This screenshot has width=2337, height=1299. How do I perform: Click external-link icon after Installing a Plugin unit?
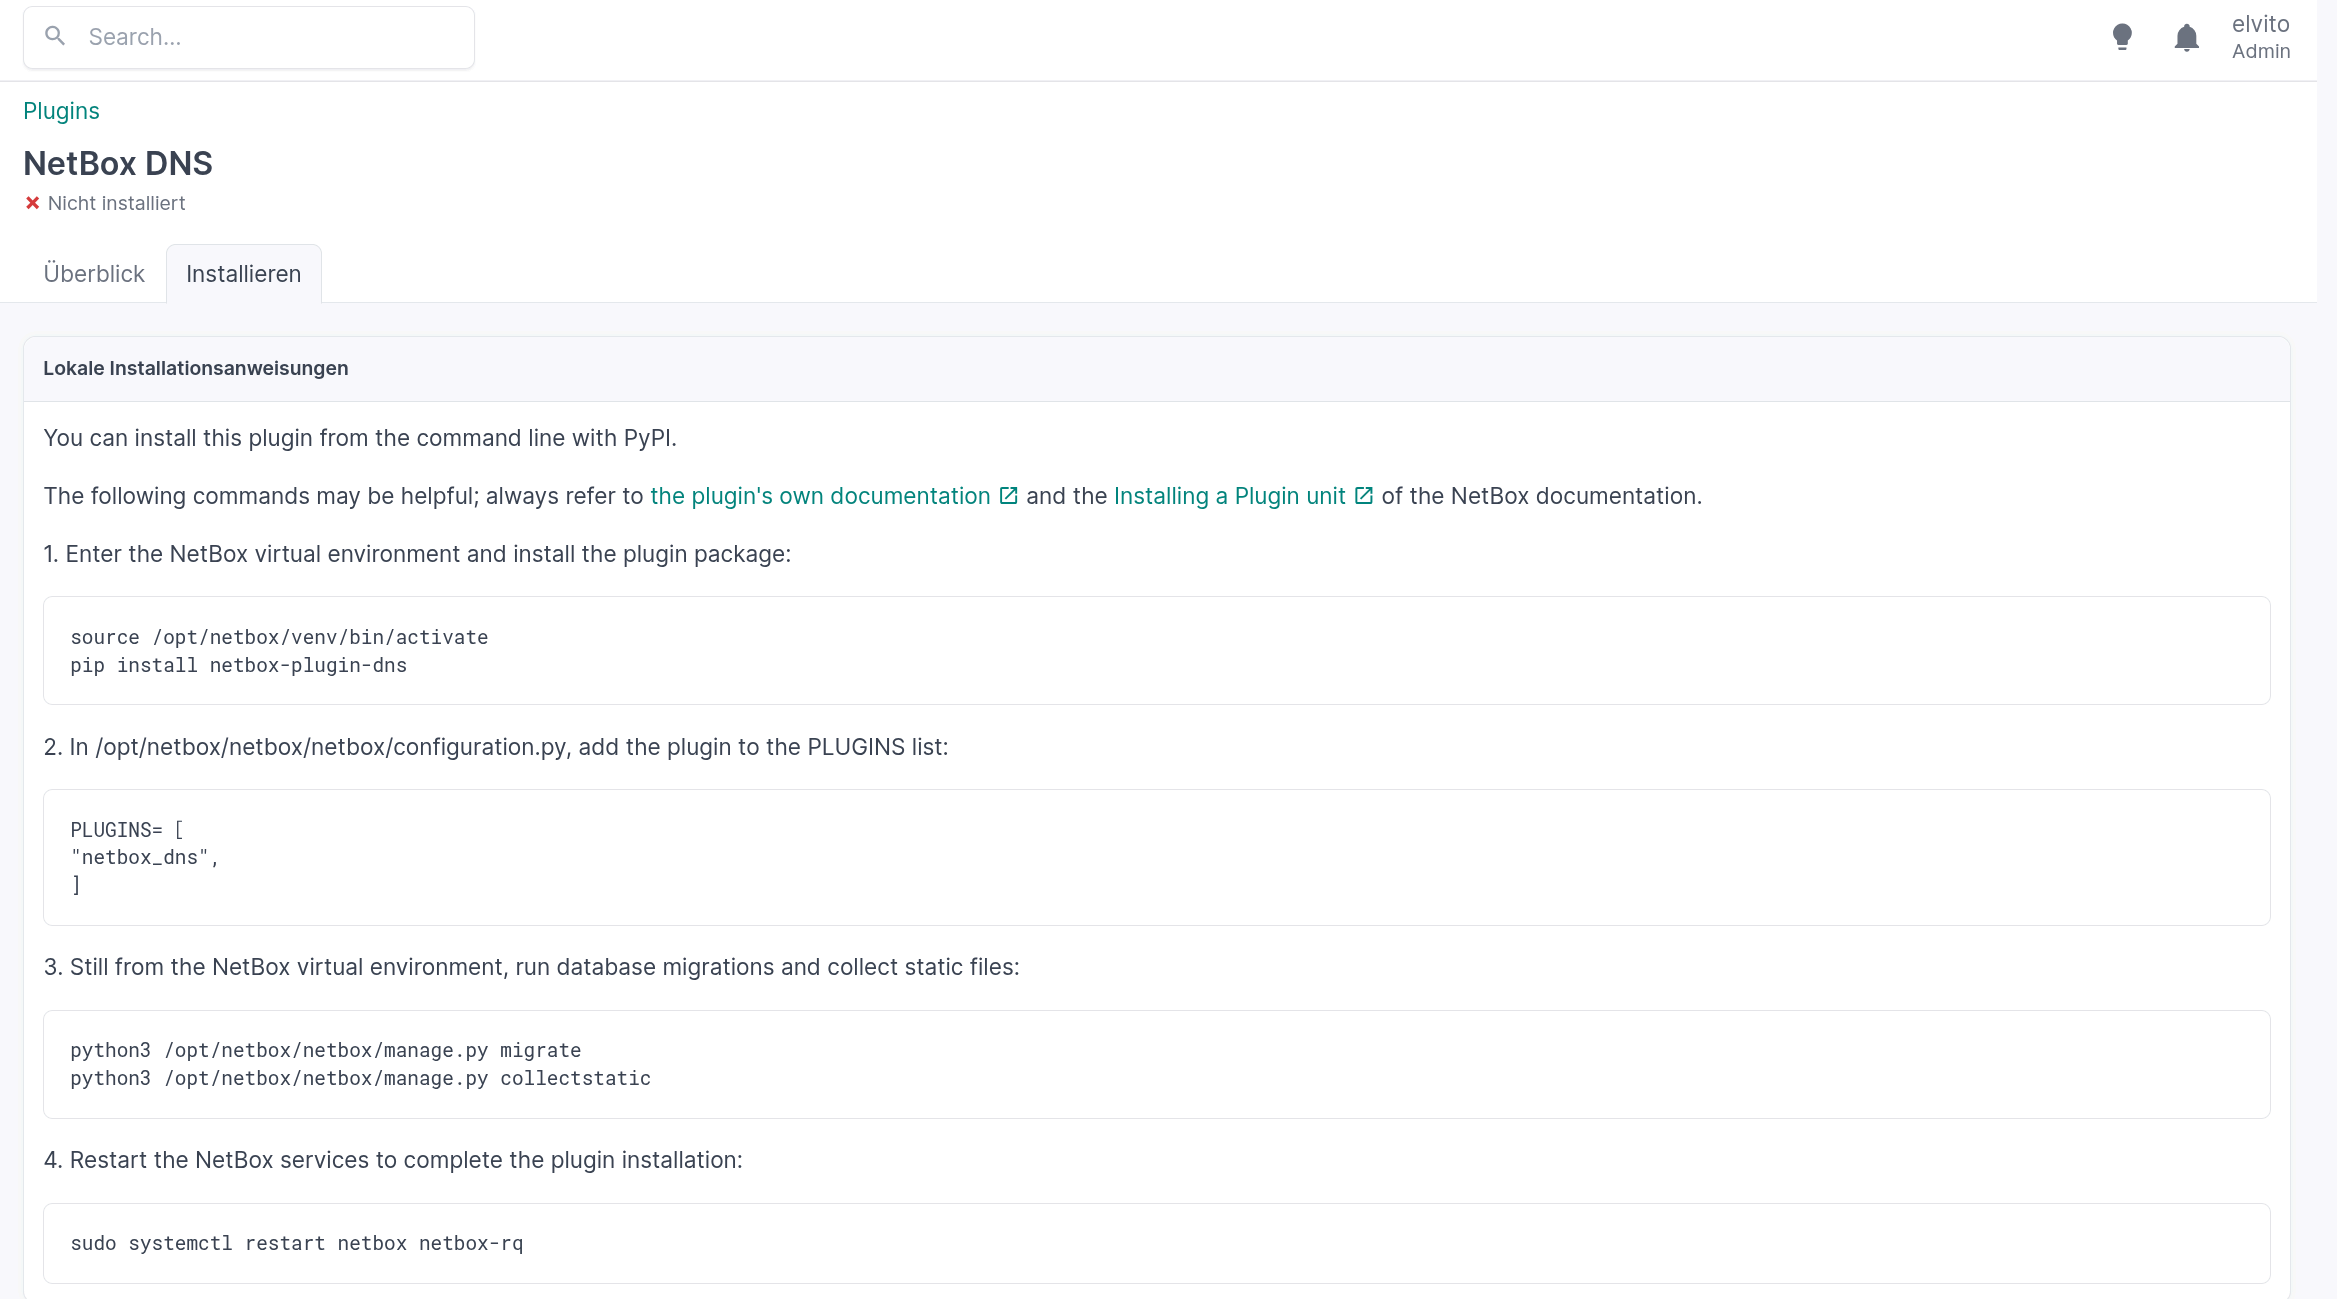pyautogui.click(x=1364, y=496)
